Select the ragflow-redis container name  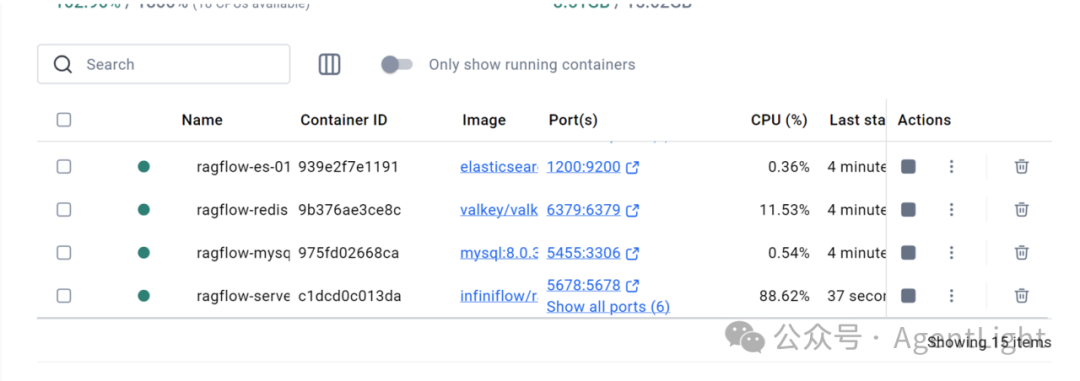coord(242,209)
